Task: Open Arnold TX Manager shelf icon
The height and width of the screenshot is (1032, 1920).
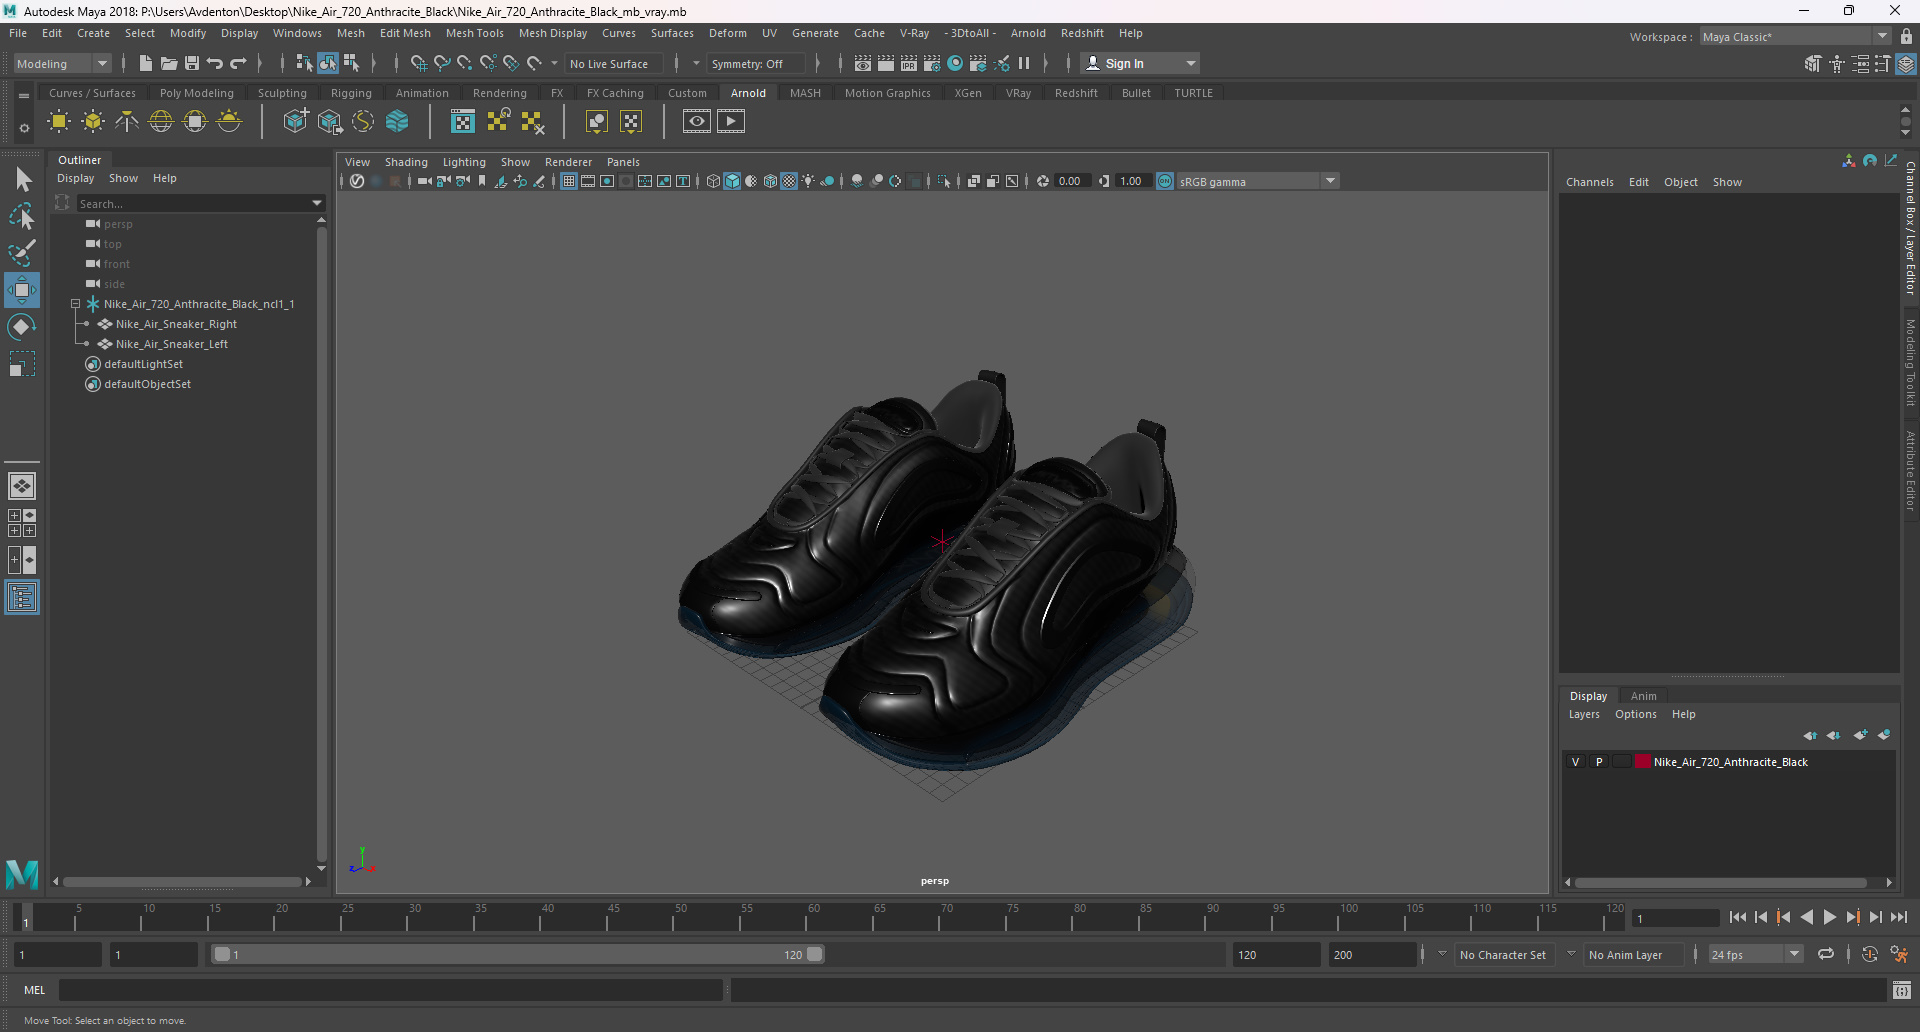Action: point(463,122)
